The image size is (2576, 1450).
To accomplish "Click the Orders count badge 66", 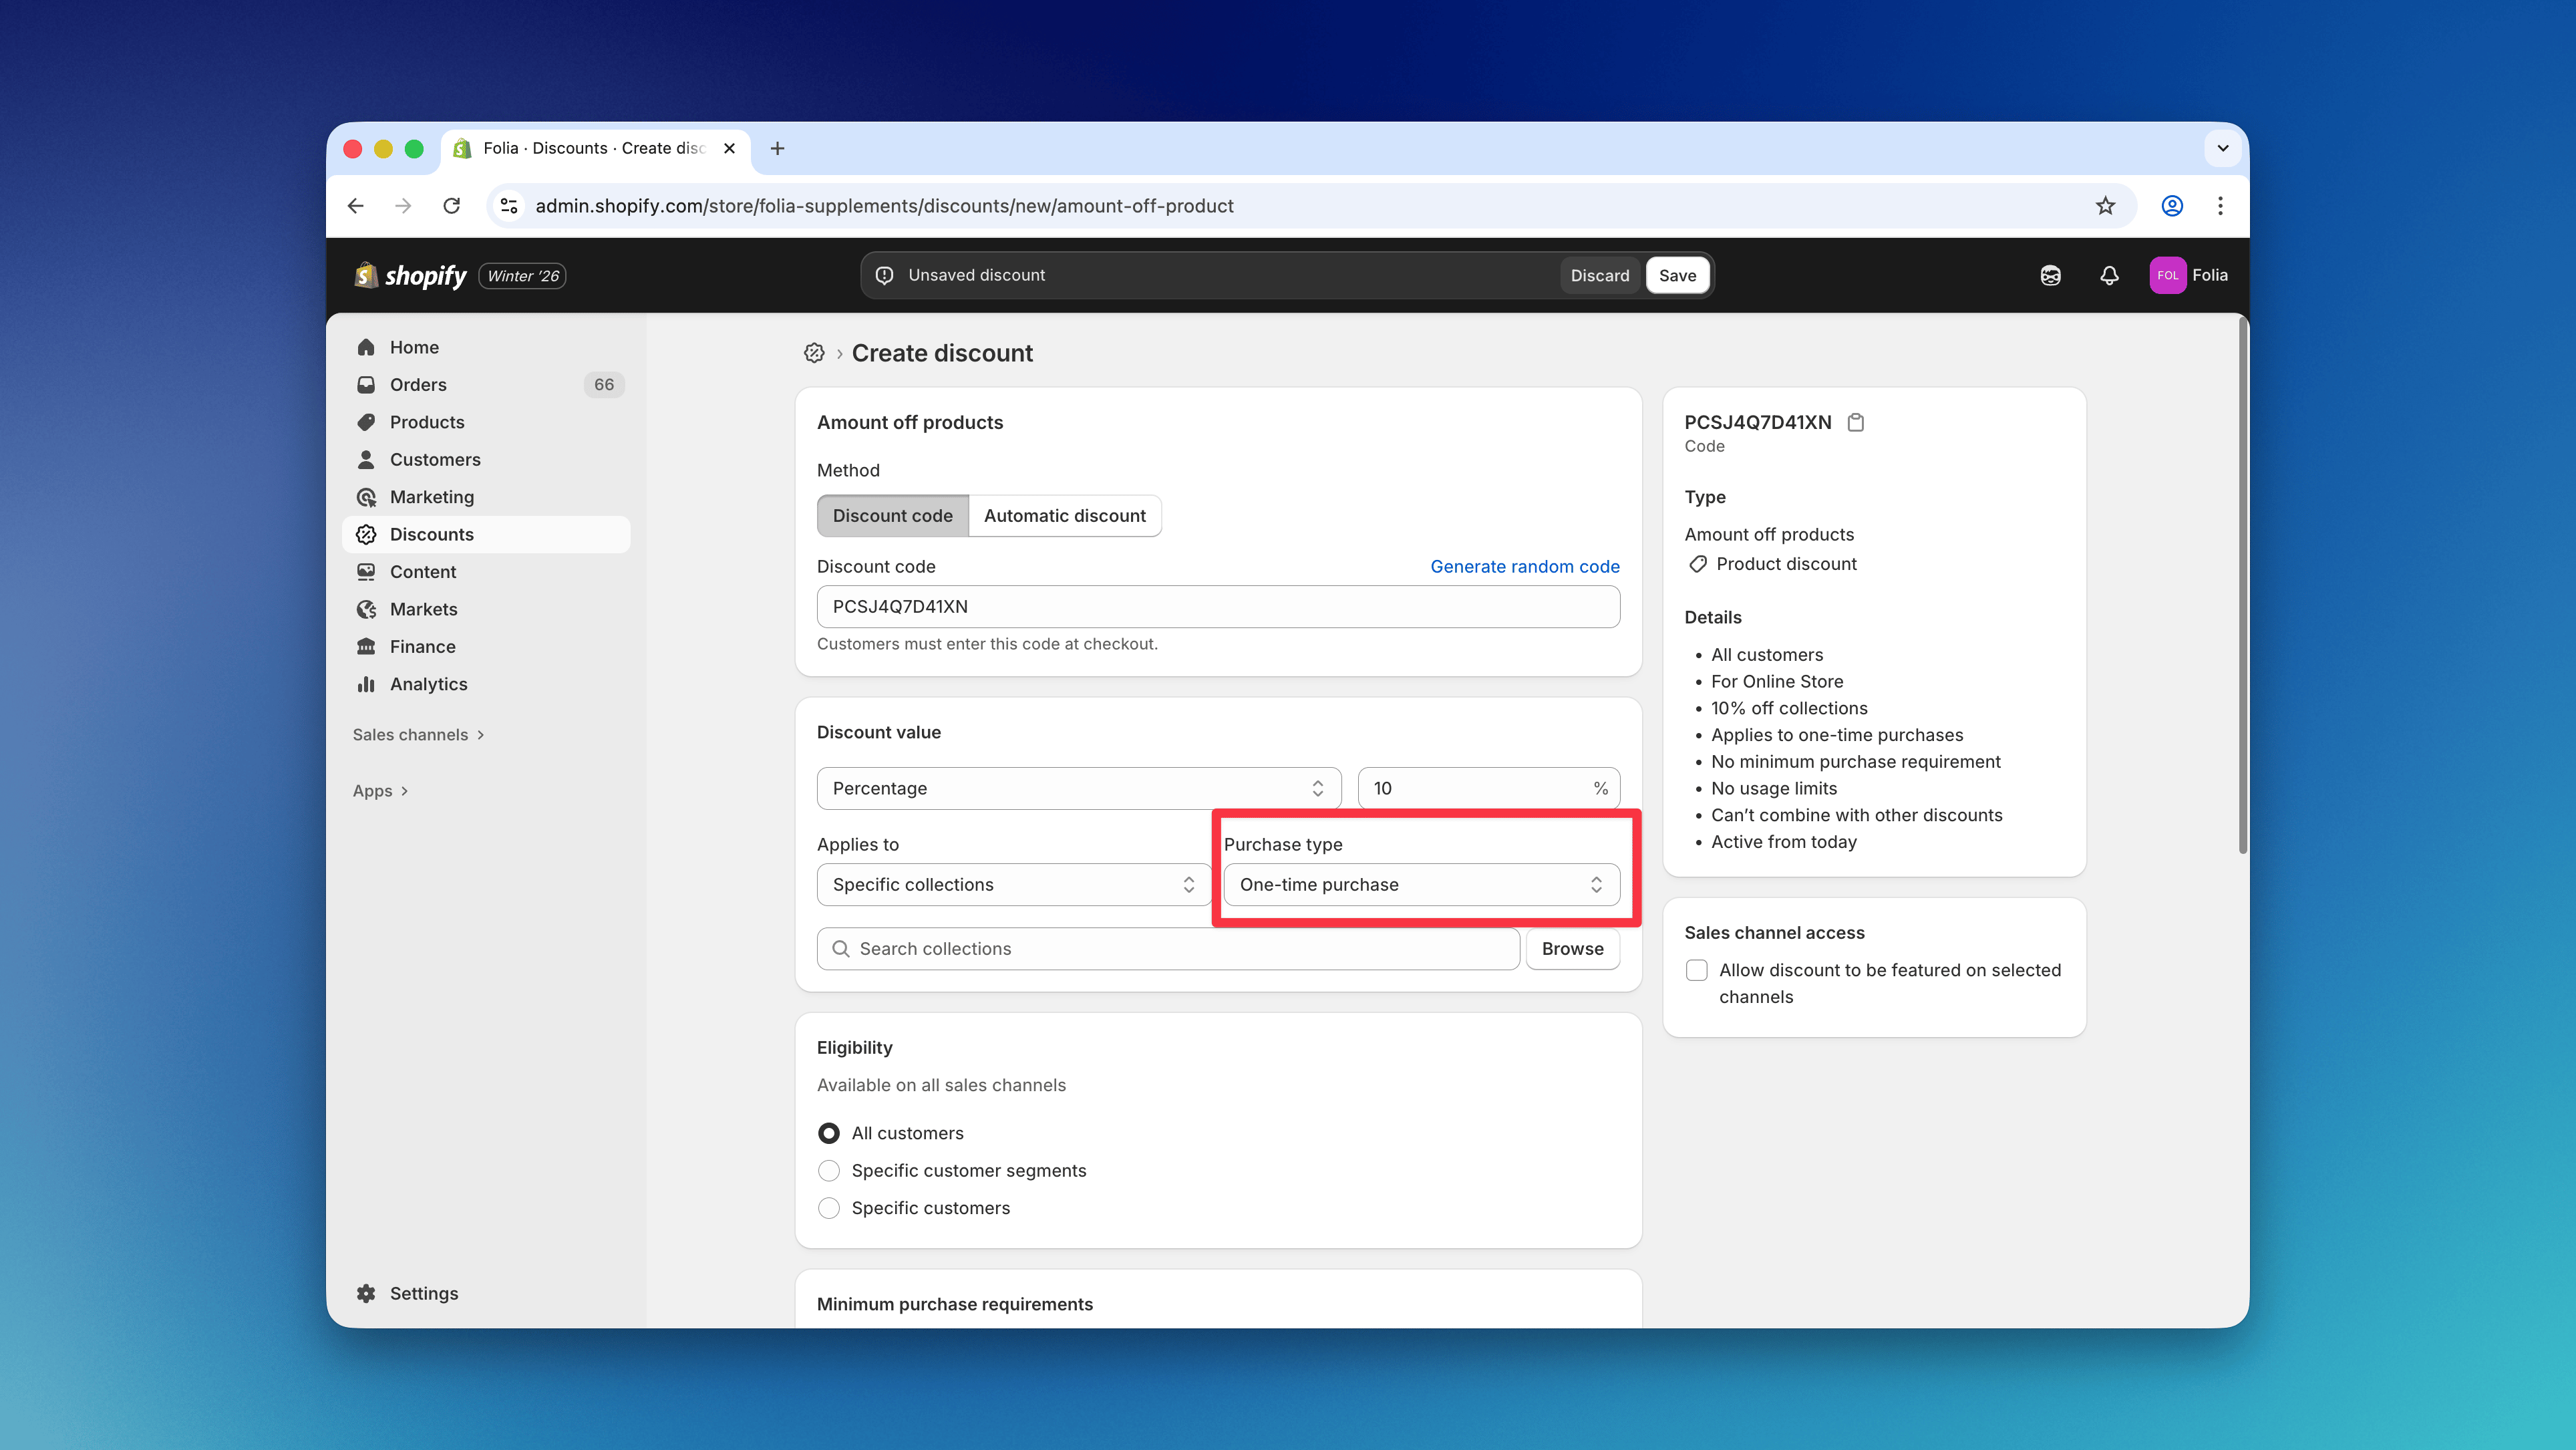I will [604, 385].
